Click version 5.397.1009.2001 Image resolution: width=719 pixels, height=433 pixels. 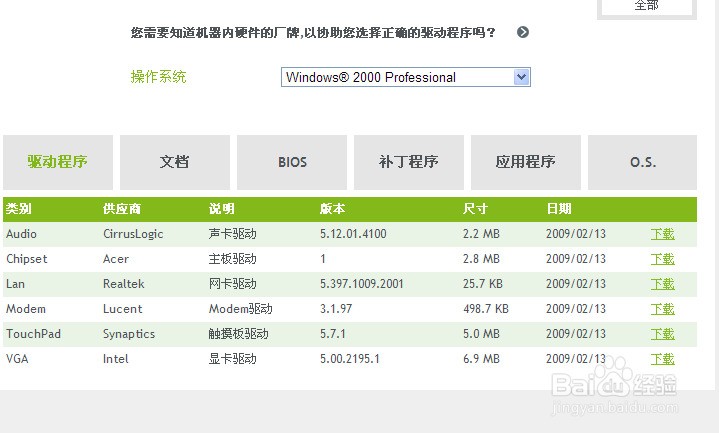362,284
